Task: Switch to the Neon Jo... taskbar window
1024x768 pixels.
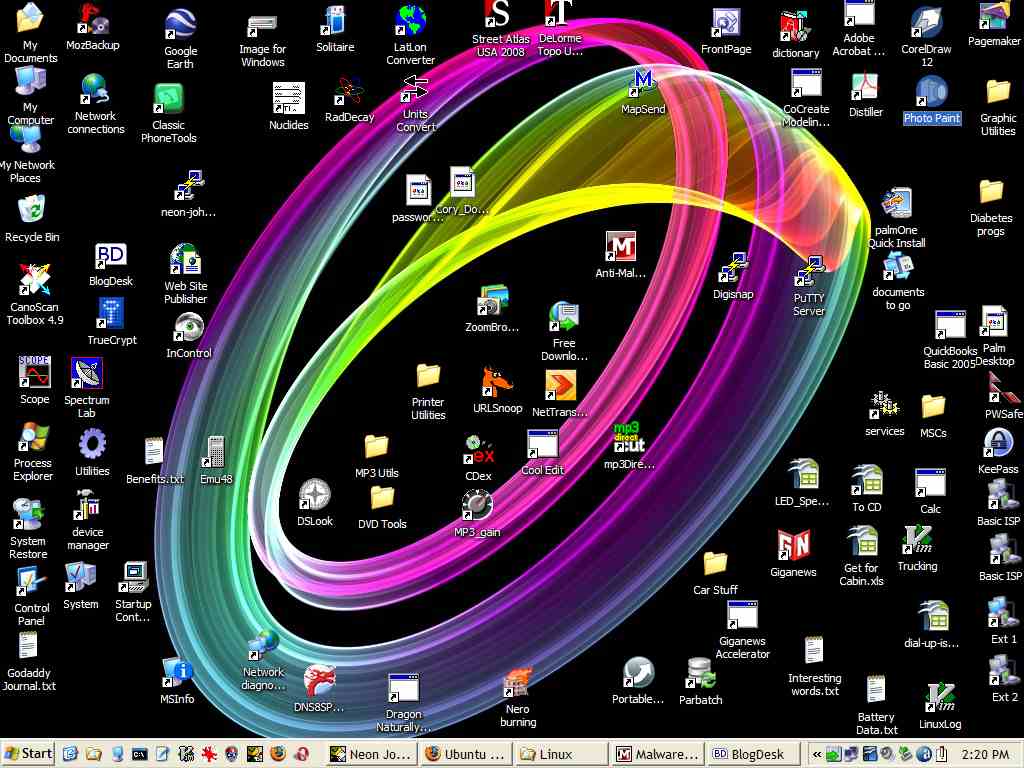Action: point(370,754)
